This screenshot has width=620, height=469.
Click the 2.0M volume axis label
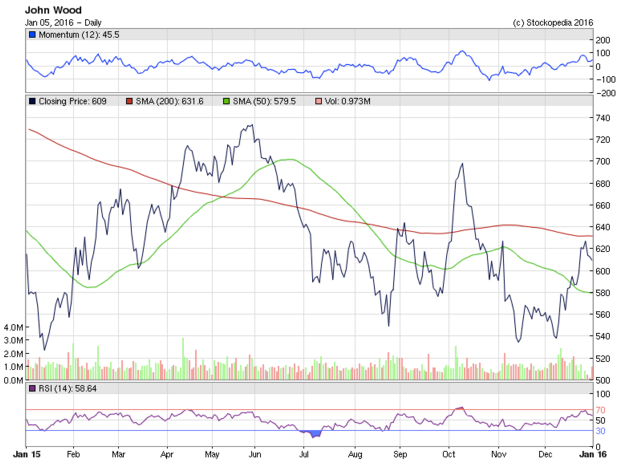[x=13, y=354]
